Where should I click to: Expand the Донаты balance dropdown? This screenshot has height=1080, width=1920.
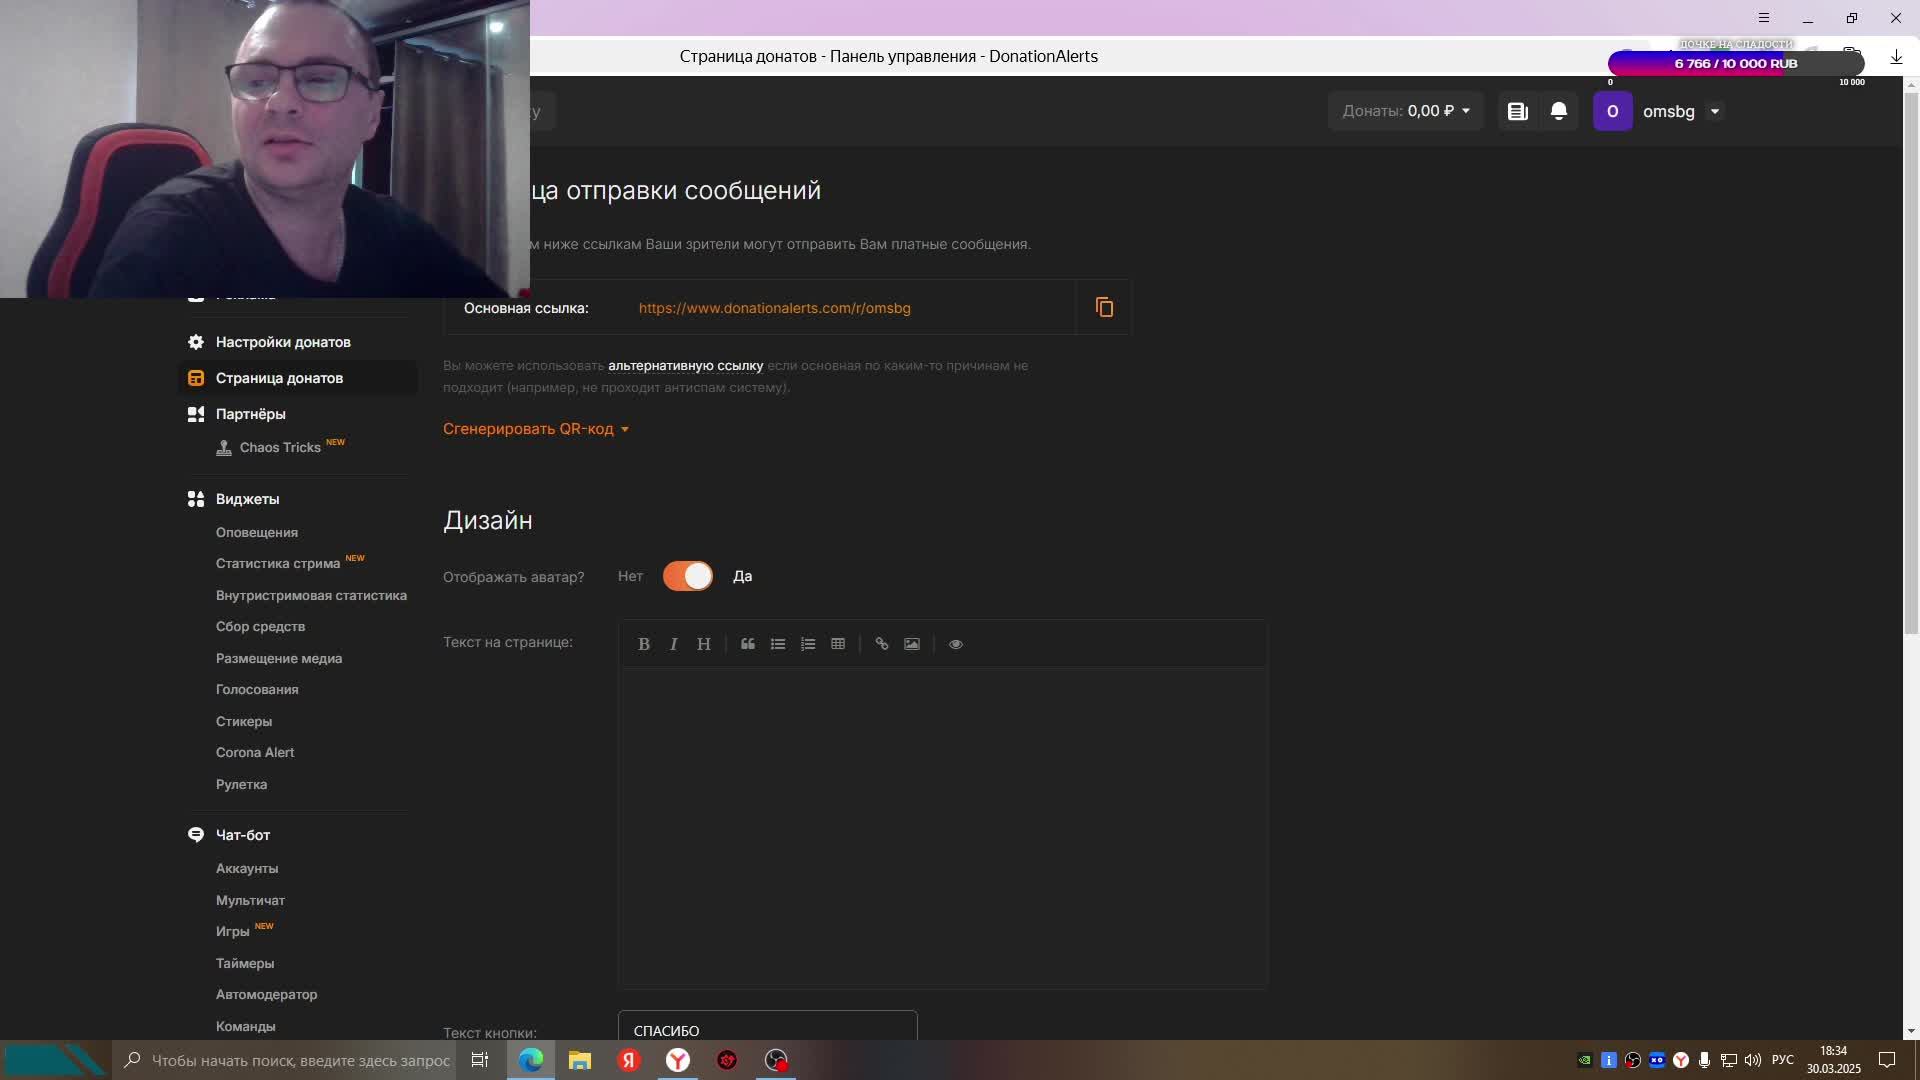click(1406, 111)
